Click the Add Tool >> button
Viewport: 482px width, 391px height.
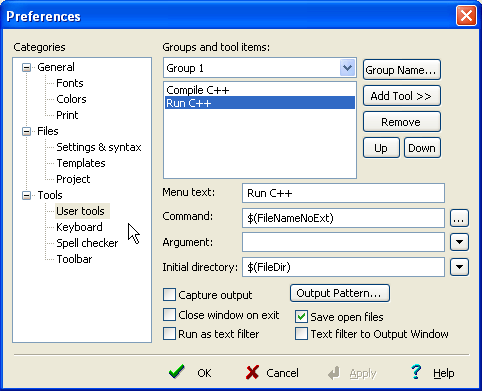pyautogui.click(x=402, y=96)
